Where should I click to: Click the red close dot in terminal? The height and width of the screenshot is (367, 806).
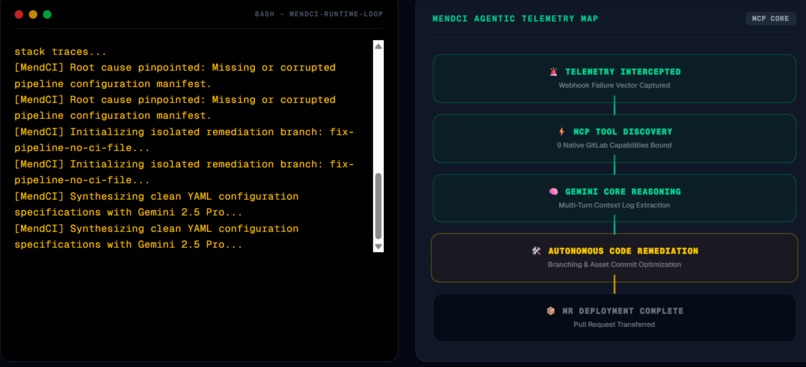(19, 14)
